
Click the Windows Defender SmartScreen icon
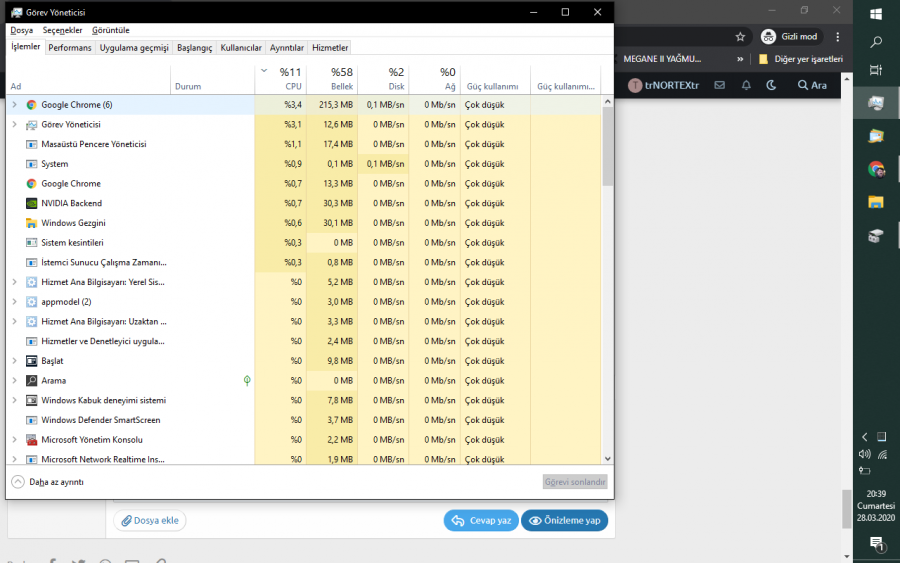pyautogui.click(x=32, y=420)
